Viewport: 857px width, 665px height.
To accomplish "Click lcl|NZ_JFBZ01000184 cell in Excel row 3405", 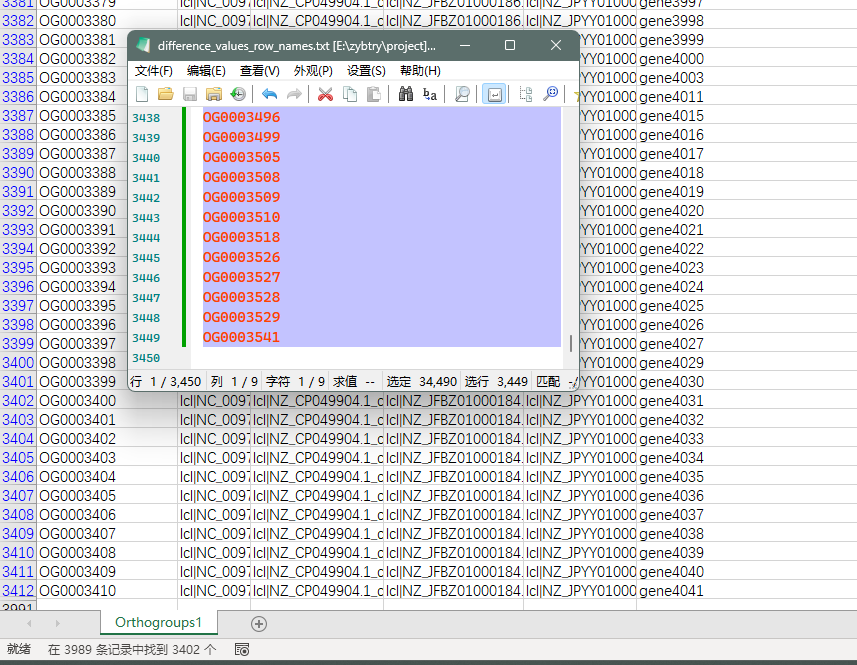I will coord(453,457).
